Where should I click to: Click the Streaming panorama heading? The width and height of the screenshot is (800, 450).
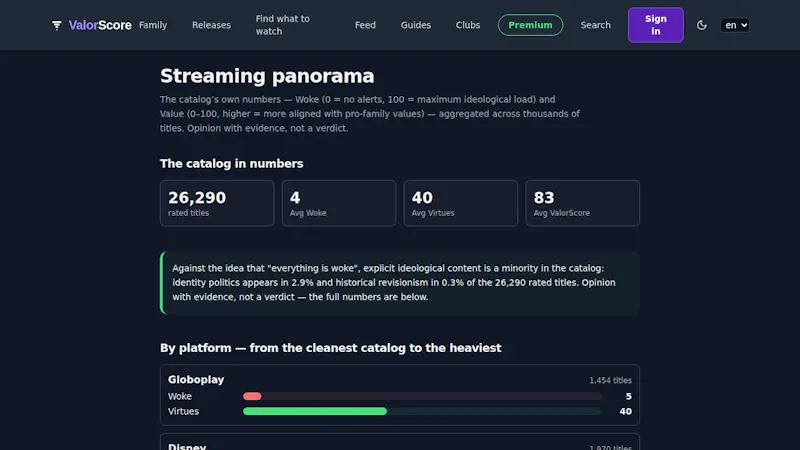click(x=267, y=76)
